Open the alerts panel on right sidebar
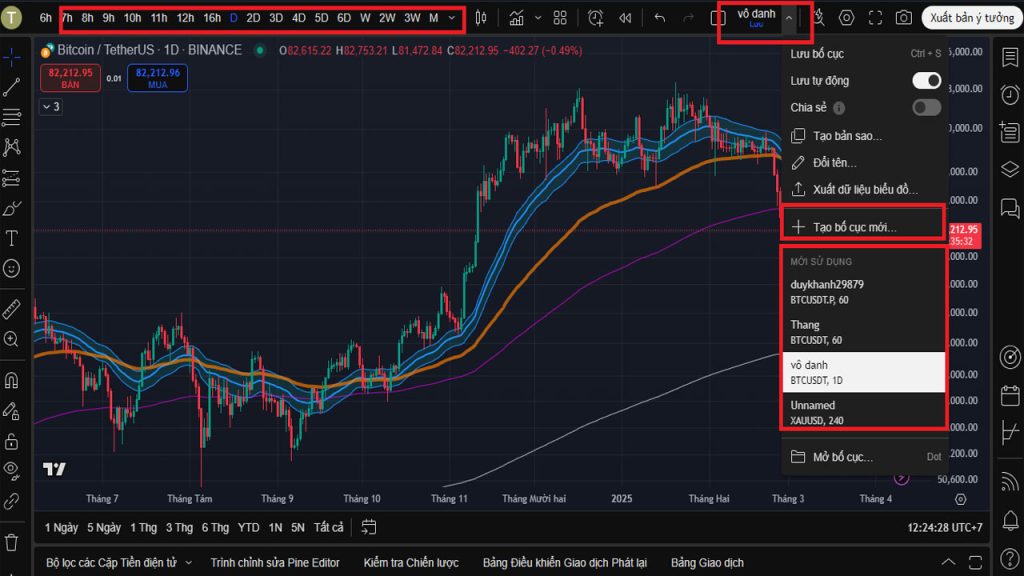The height and width of the screenshot is (576, 1024). [x=1010, y=95]
